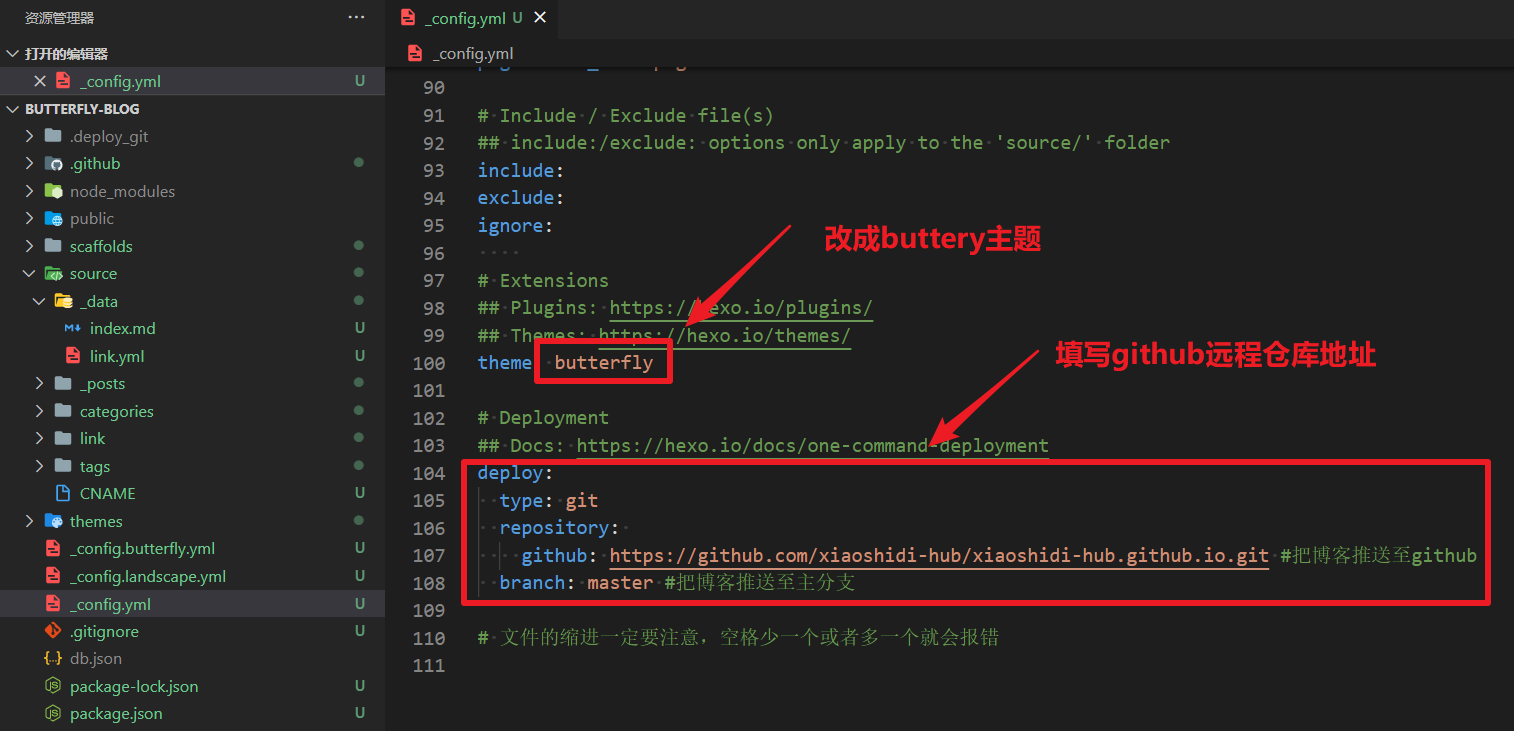This screenshot has width=1514, height=731.
Task: Open the xiaoshidi-hub GitHub repository link
Action: (x=939, y=555)
